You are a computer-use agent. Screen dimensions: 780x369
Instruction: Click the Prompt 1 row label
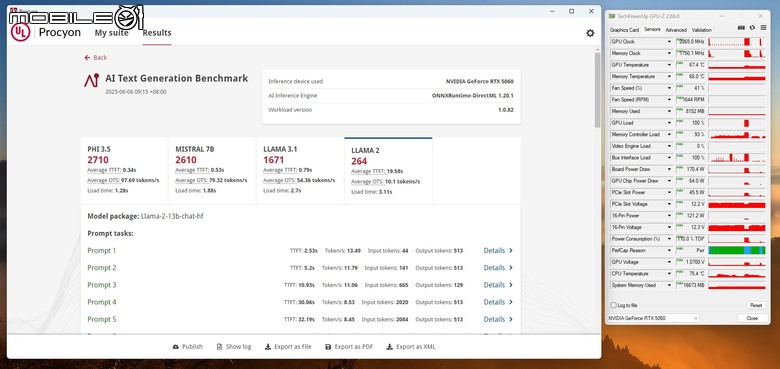pyautogui.click(x=101, y=251)
